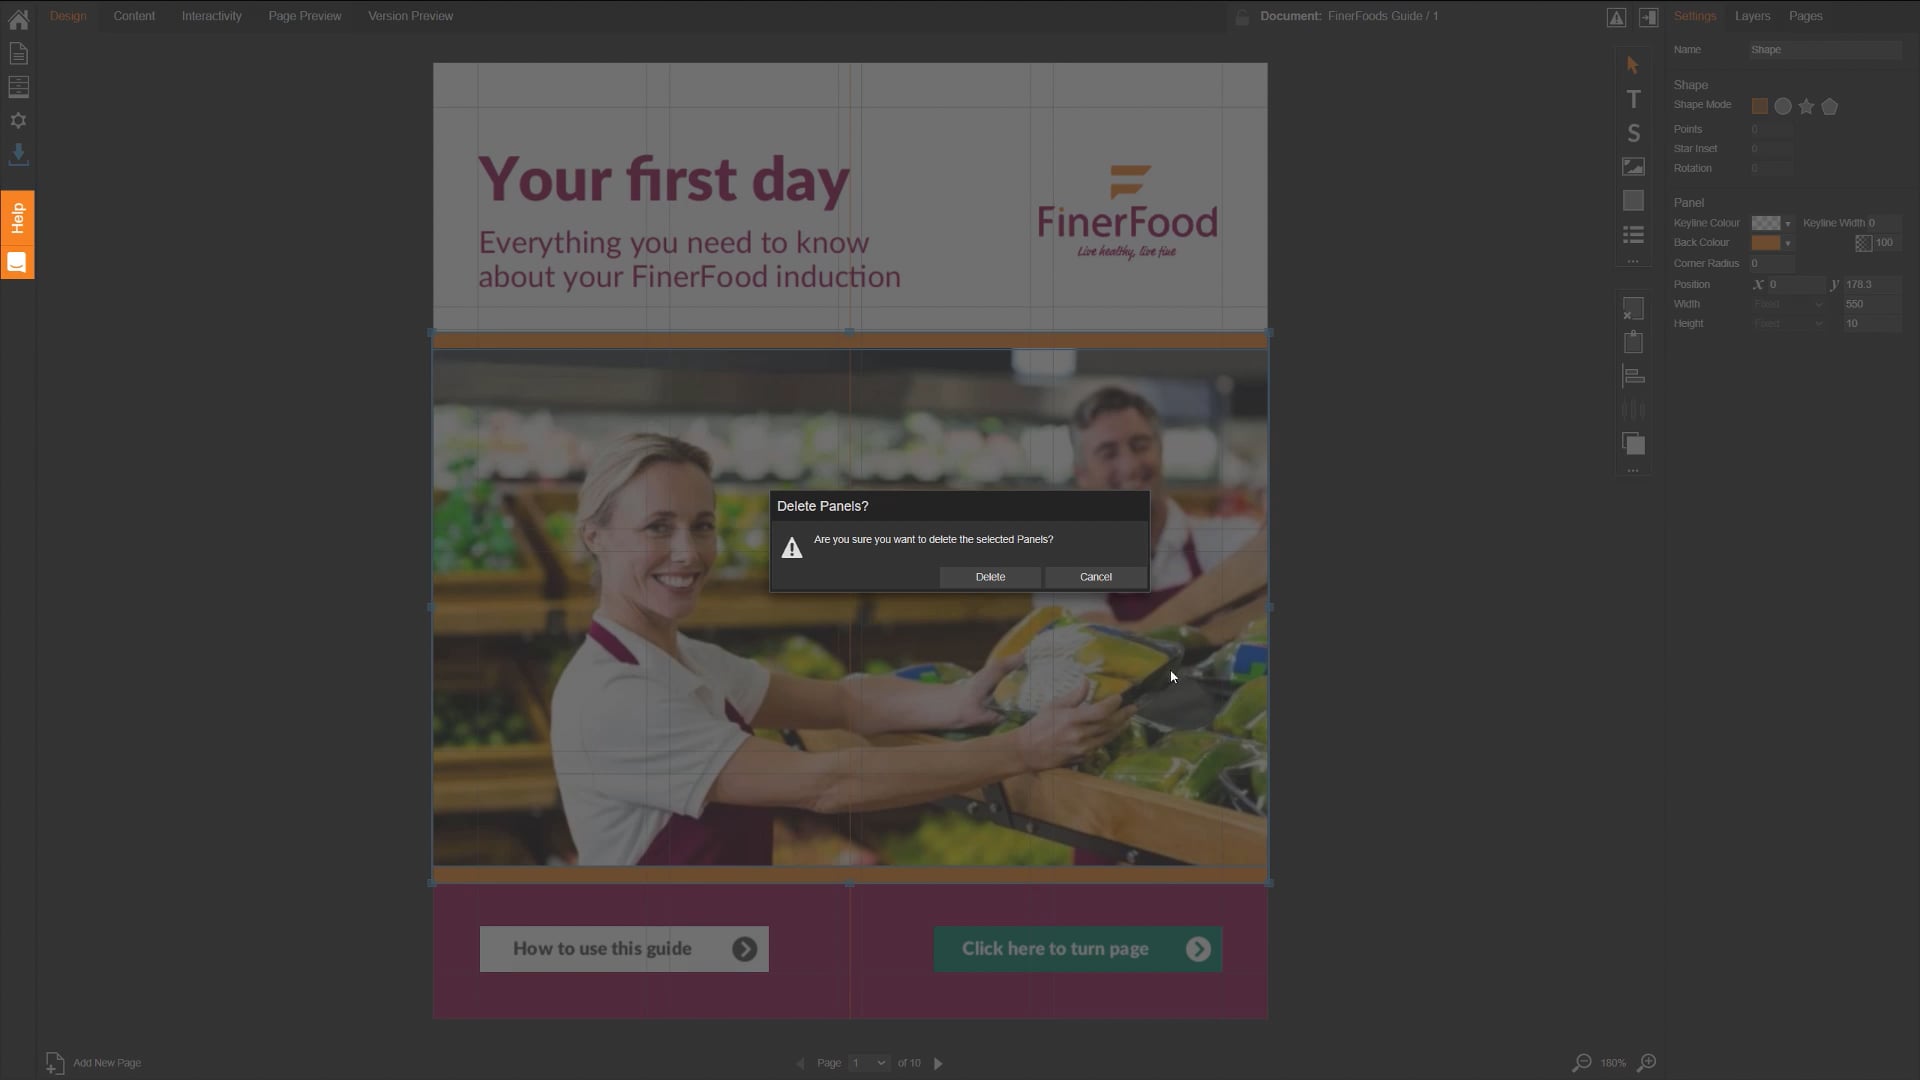Choose the Text tool

1633,99
